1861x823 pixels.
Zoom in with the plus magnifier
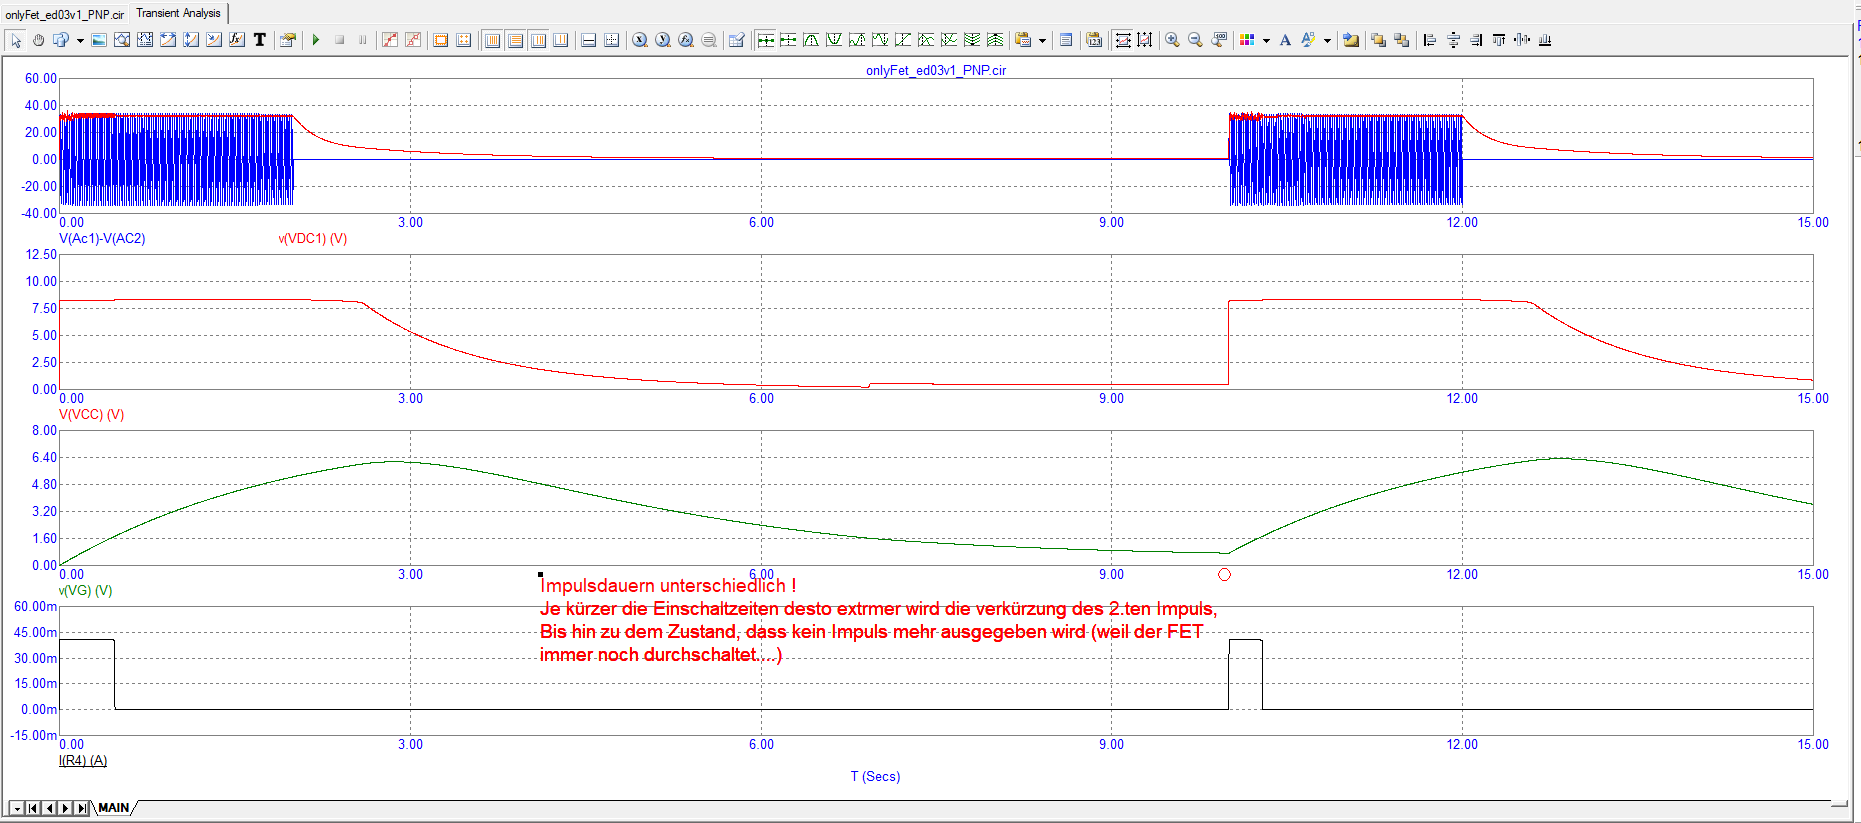(1173, 40)
